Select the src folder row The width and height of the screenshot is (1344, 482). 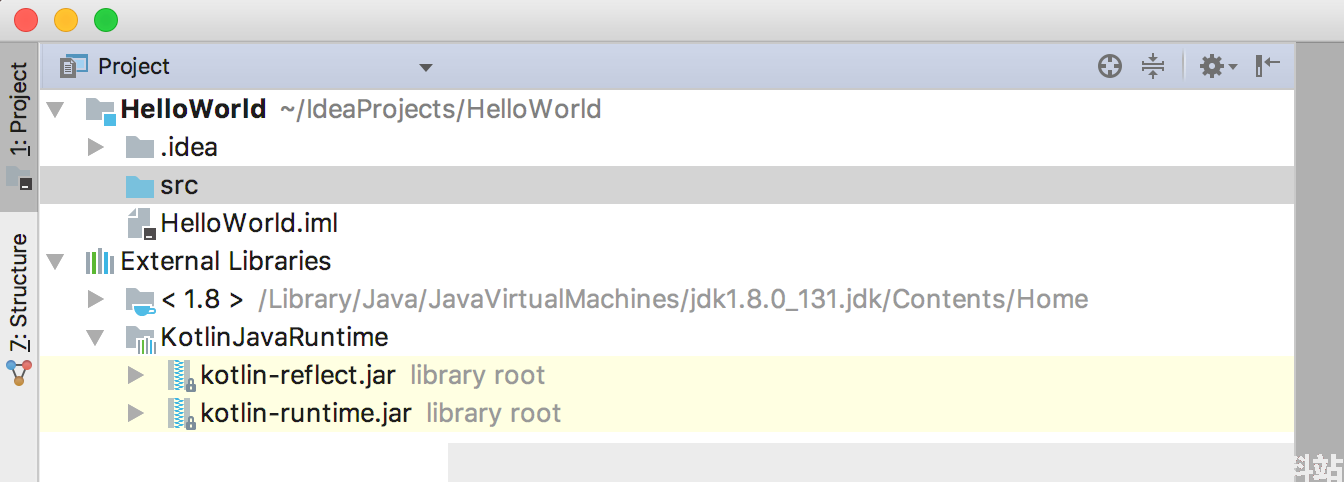666,186
